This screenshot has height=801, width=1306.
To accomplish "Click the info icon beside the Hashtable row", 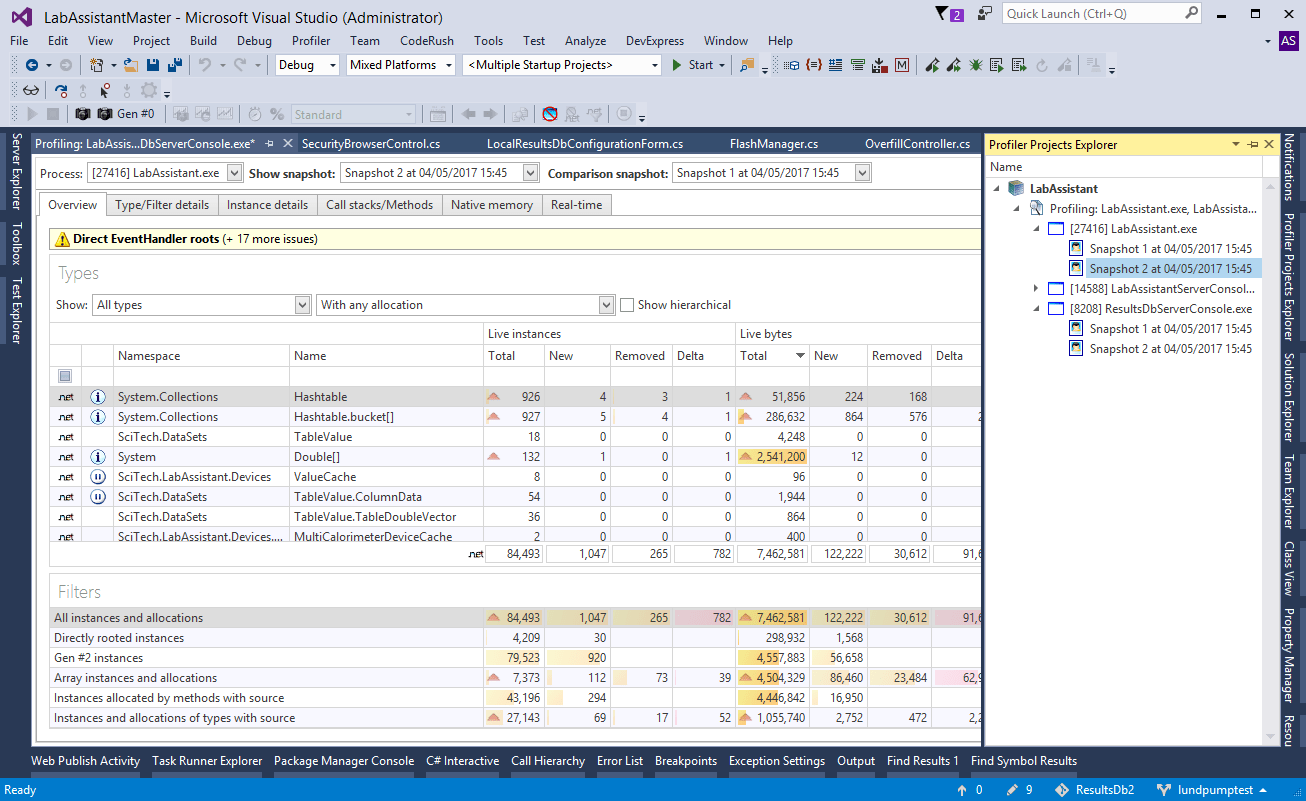I will click(97, 396).
